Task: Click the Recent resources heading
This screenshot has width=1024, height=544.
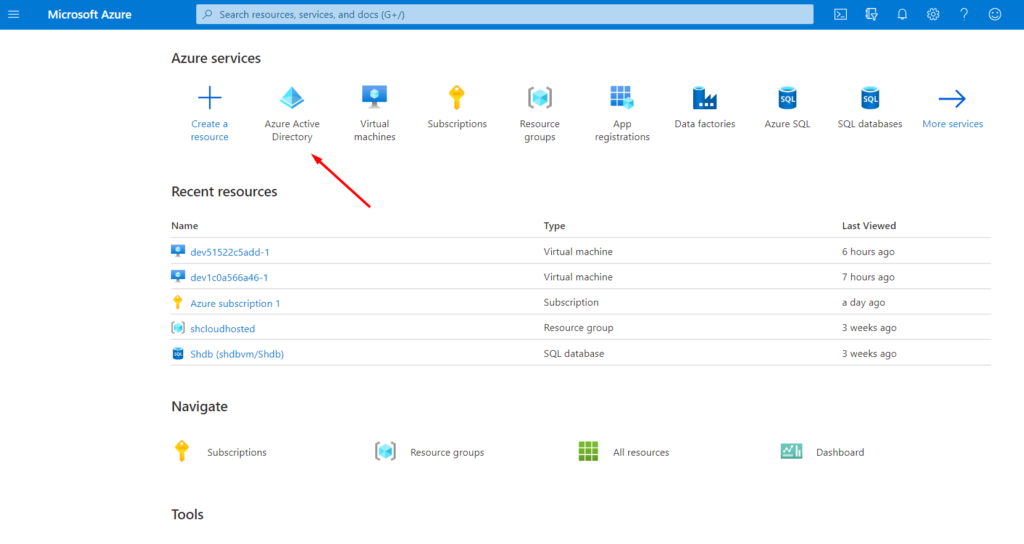Action: click(224, 191)
